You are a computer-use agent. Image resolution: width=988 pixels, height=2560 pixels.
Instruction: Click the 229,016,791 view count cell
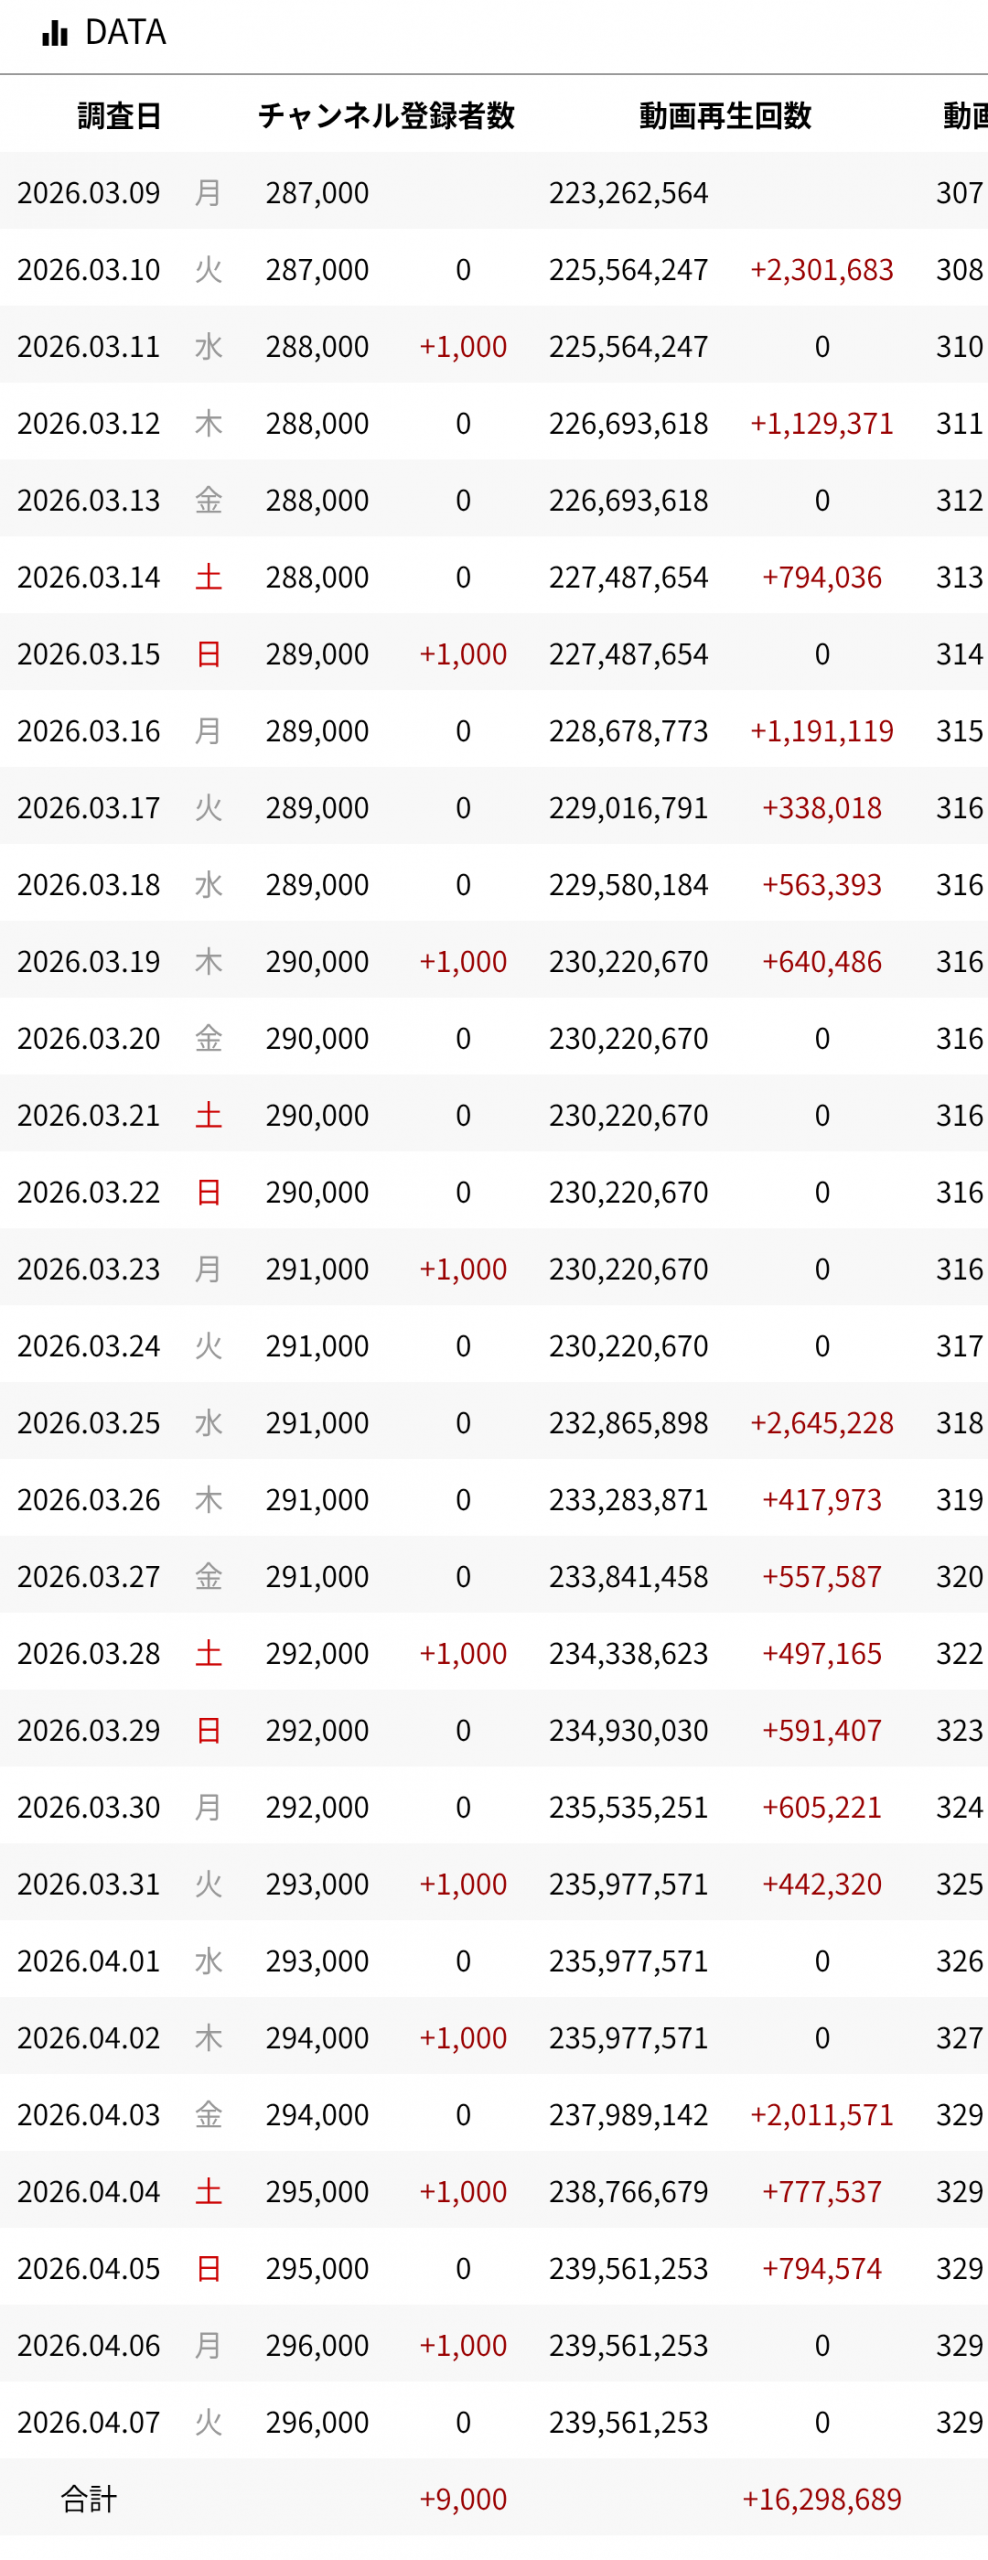628,808
